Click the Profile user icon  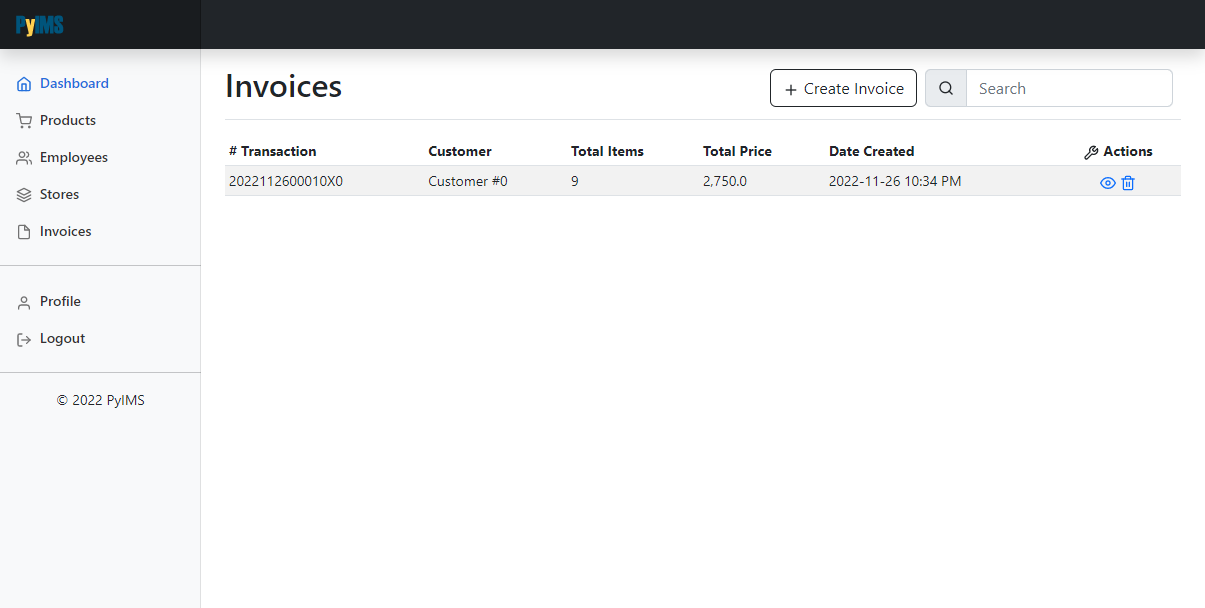click(x=24, y=302)
